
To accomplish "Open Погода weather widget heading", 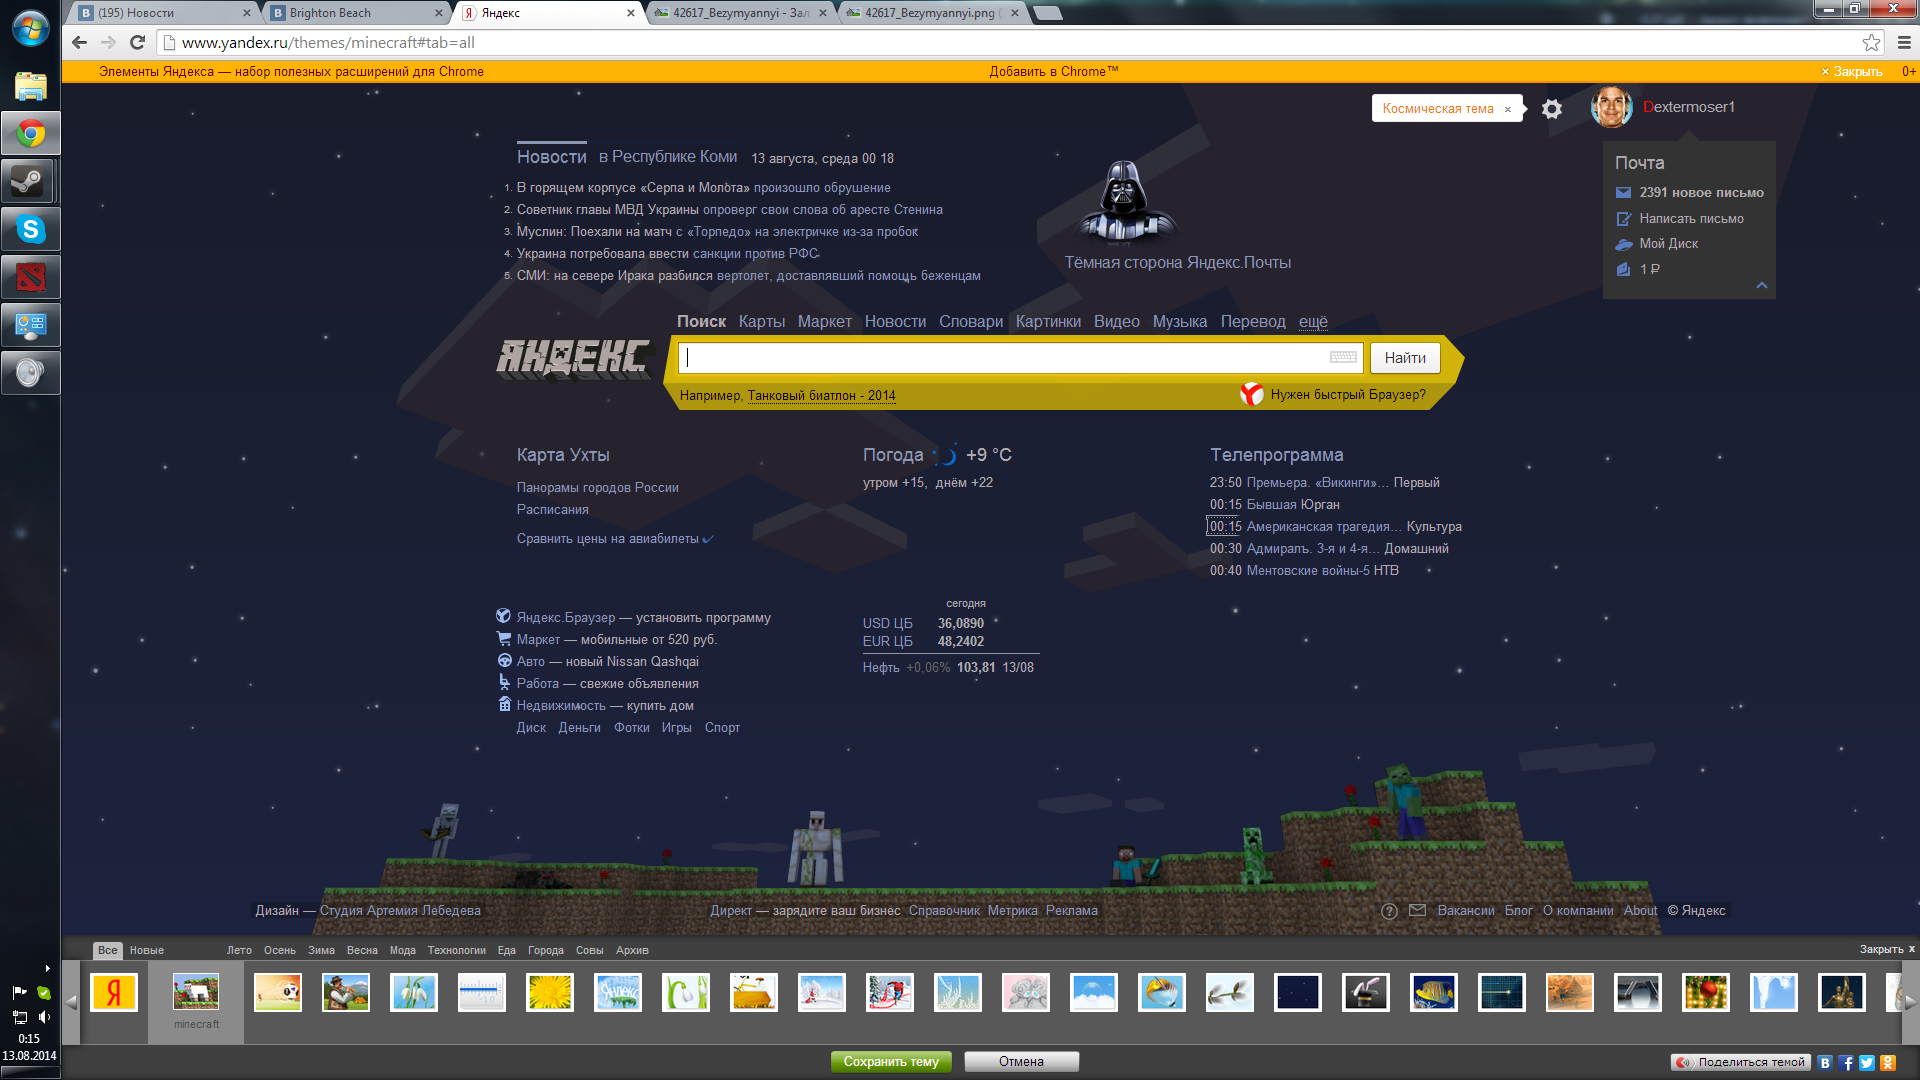I will [x=893, y=455].
